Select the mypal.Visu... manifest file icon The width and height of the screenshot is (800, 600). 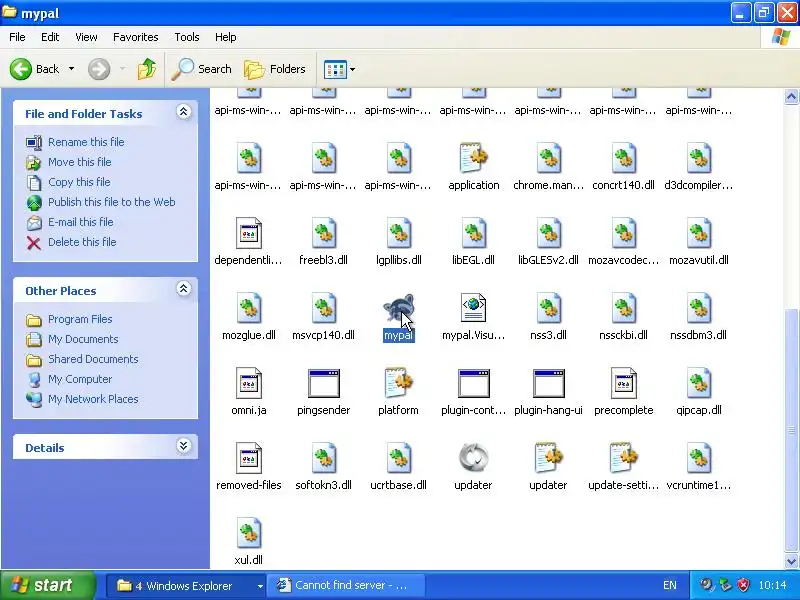(473, 308)
